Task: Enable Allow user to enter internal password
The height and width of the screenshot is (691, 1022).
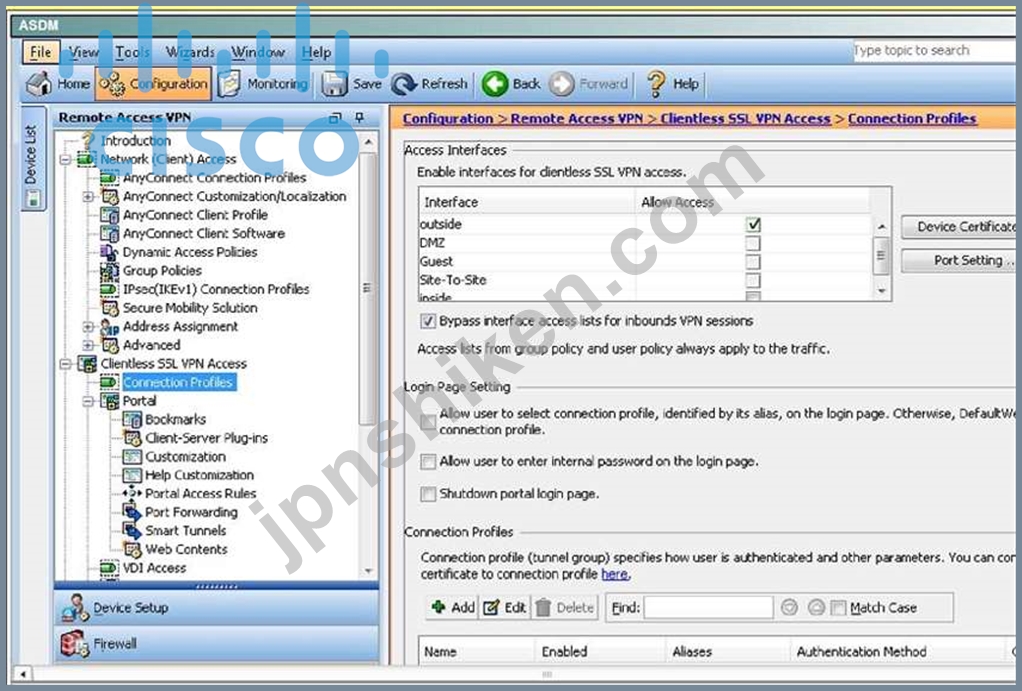Action: tap(428, 462)
